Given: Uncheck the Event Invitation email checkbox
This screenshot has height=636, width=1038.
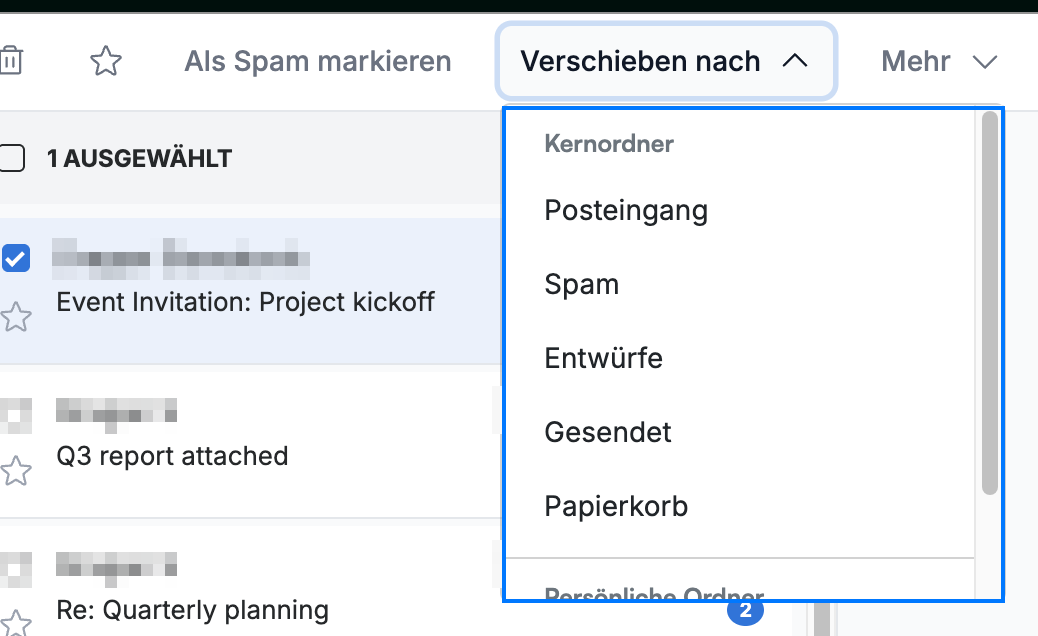Looking at the screenshot, I should tap(16, 258).
